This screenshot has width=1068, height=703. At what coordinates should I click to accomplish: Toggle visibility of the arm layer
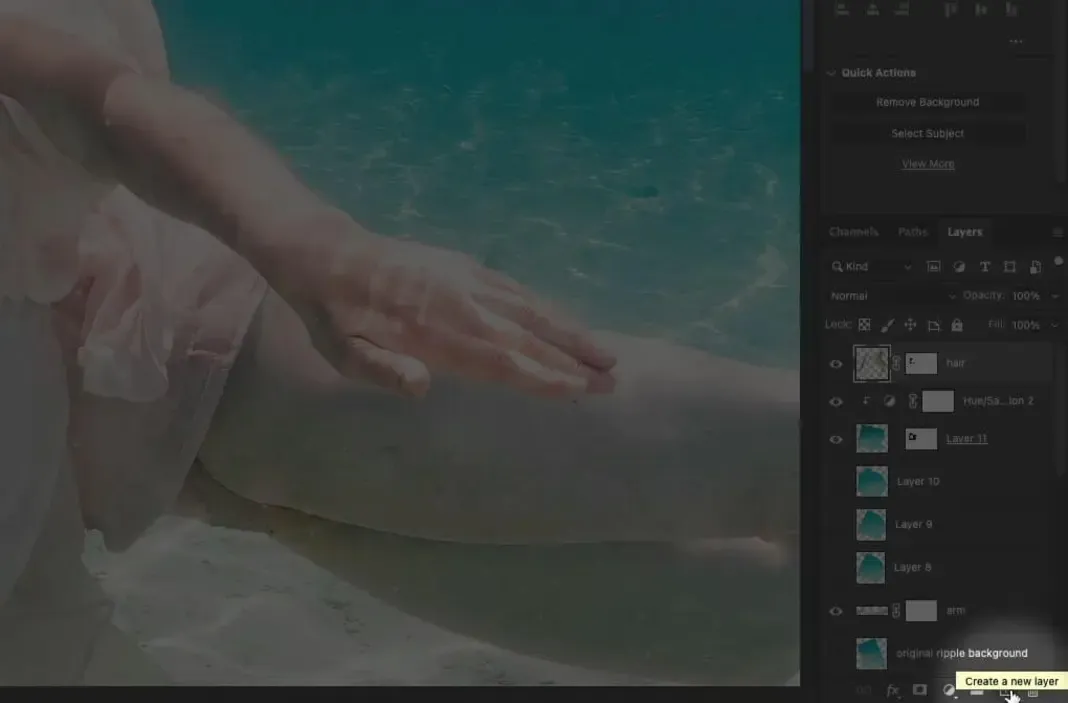click(836, 610)
